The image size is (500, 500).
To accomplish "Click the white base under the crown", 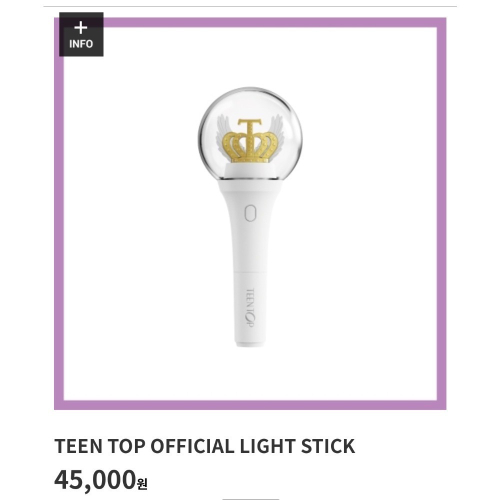I will (250, 171).
